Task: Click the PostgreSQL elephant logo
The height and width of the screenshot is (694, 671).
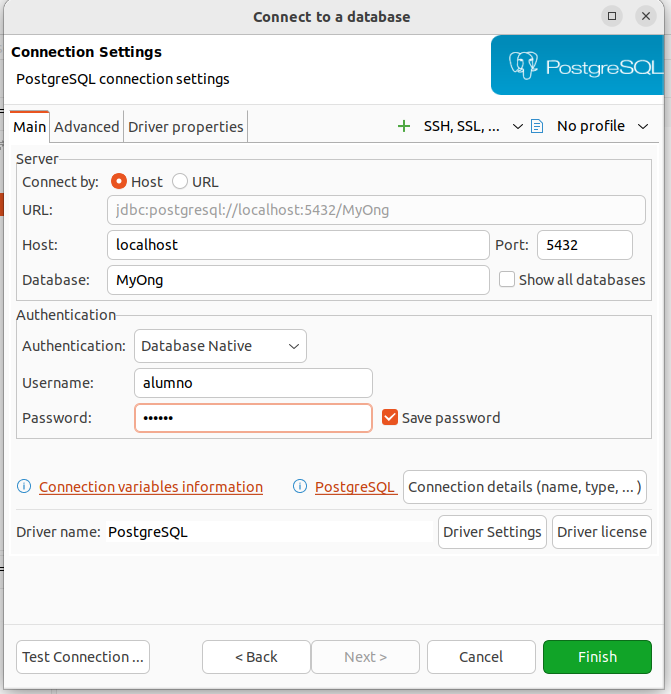Action: pos(524,66)
